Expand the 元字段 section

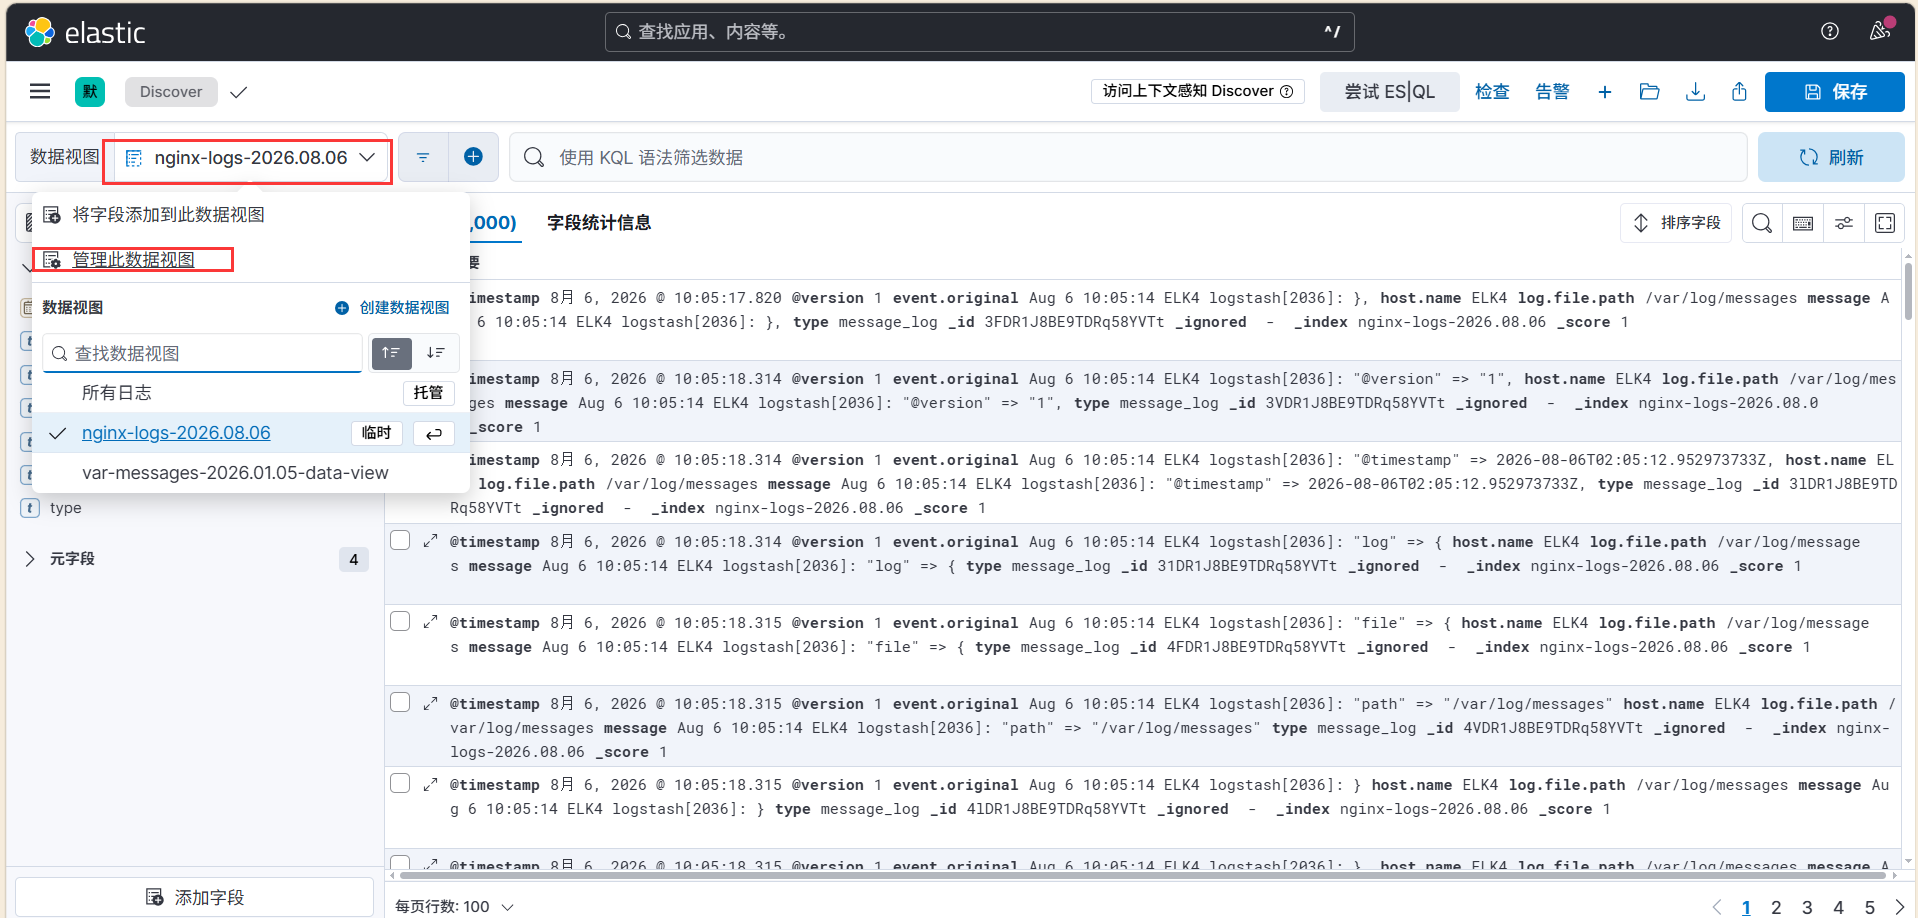point(30,559)
